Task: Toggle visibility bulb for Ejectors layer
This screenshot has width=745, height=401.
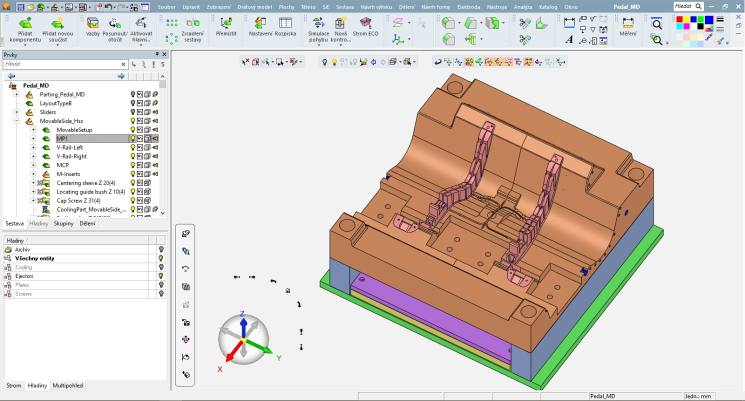Action: click(x=161, y=276)
